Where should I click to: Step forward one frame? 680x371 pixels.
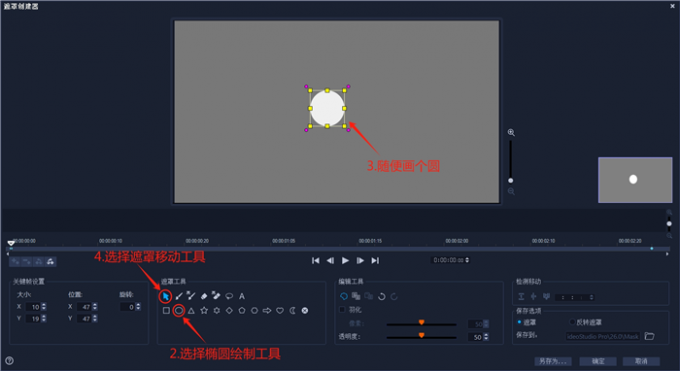[x=360, y=260]
